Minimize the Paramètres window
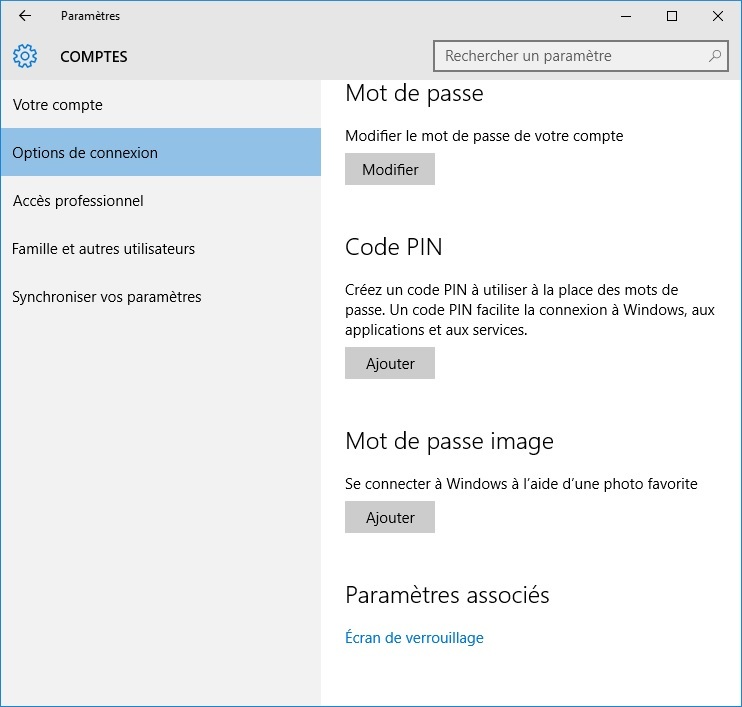This screenshot has height=707, width=742. click(x=626, y=16)
